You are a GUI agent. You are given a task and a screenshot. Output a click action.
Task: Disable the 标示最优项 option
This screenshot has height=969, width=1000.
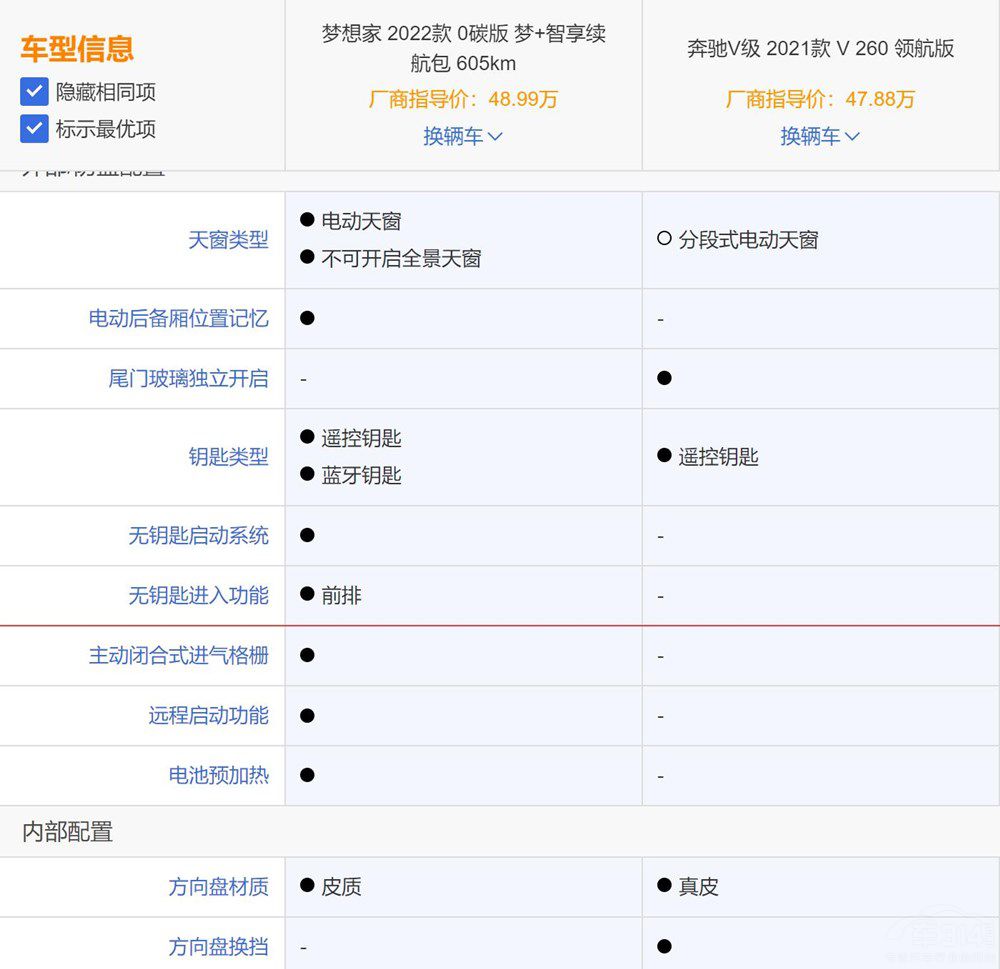coord(34,128)
